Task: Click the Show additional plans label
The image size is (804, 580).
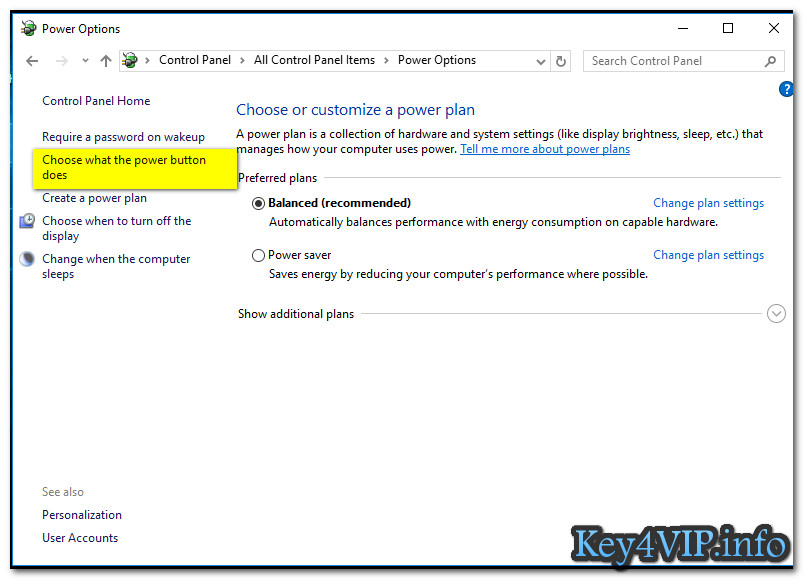Action: [x=296, y=314]
